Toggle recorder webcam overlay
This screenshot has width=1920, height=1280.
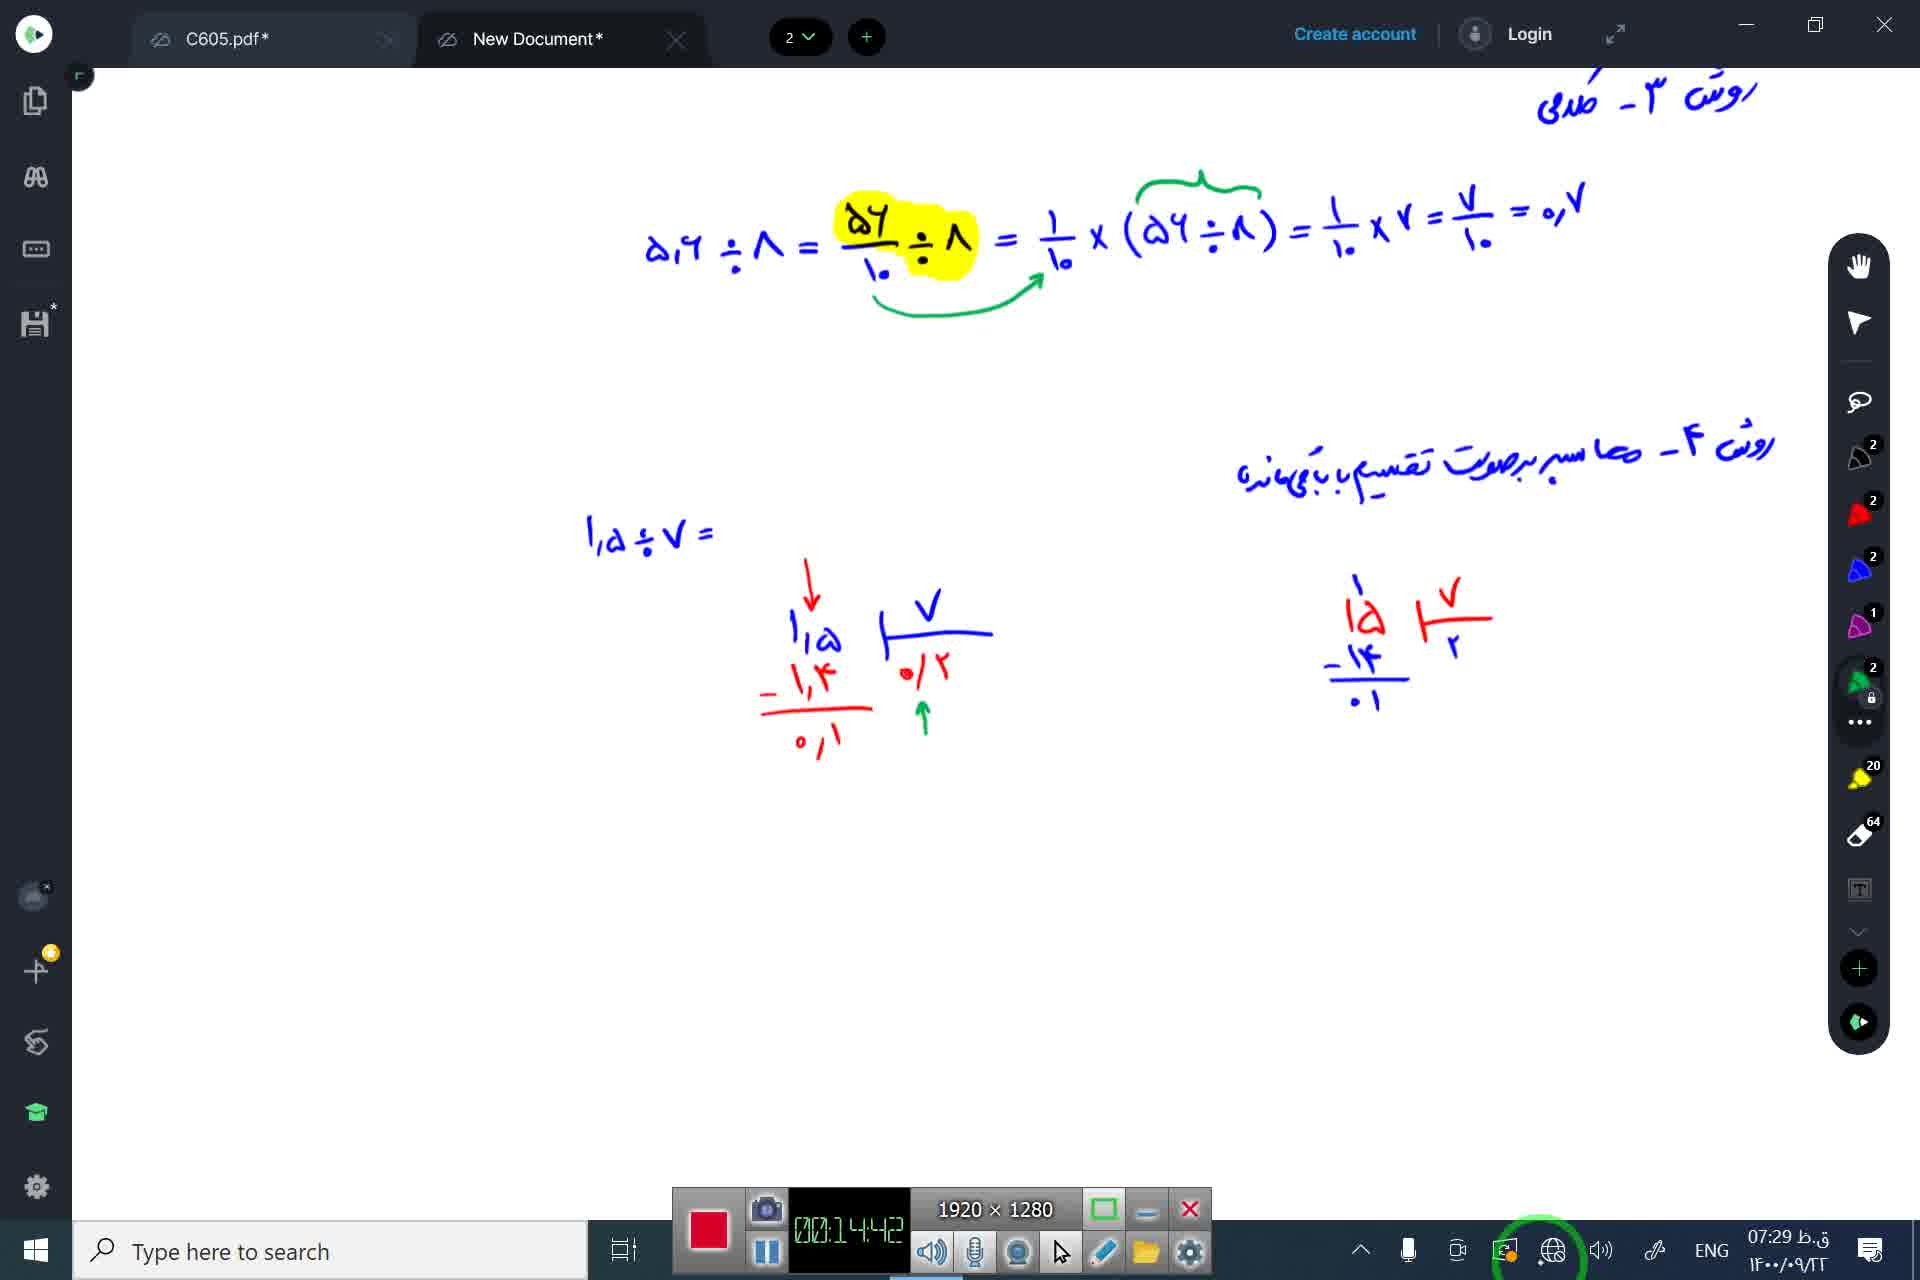click(x=1018, y=1251)
